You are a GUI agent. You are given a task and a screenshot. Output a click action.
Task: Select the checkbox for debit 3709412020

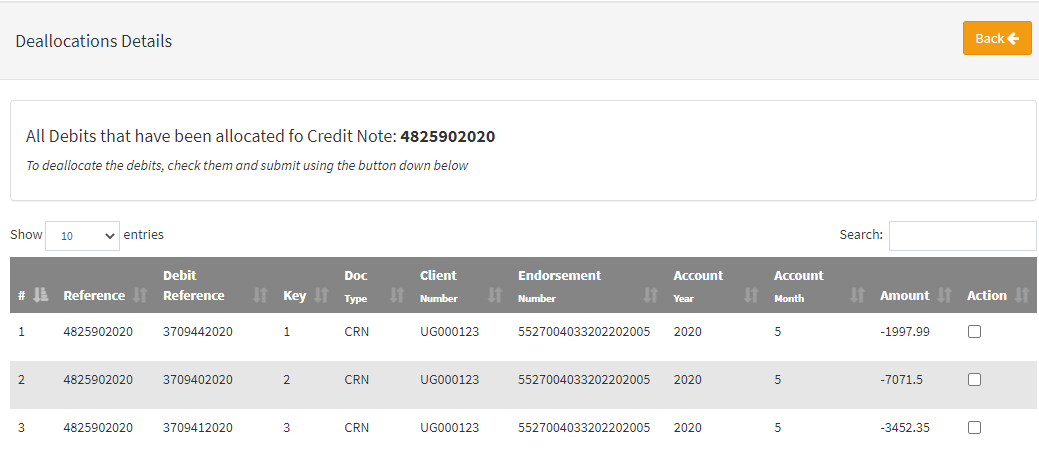point(974,427)
